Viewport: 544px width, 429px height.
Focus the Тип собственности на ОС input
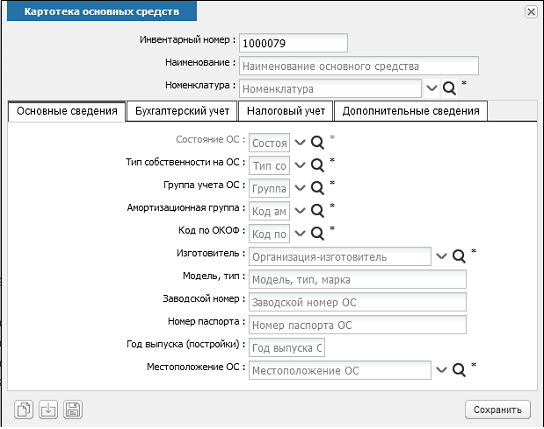(269, 165)
